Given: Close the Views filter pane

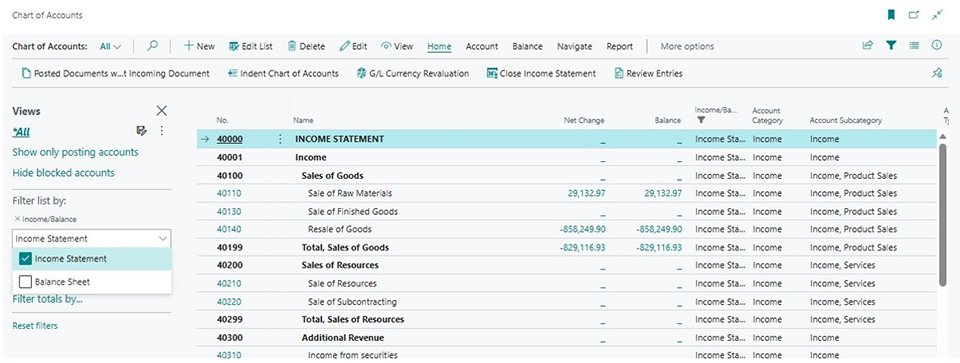Looking at the screenshot, I should 162,111.
